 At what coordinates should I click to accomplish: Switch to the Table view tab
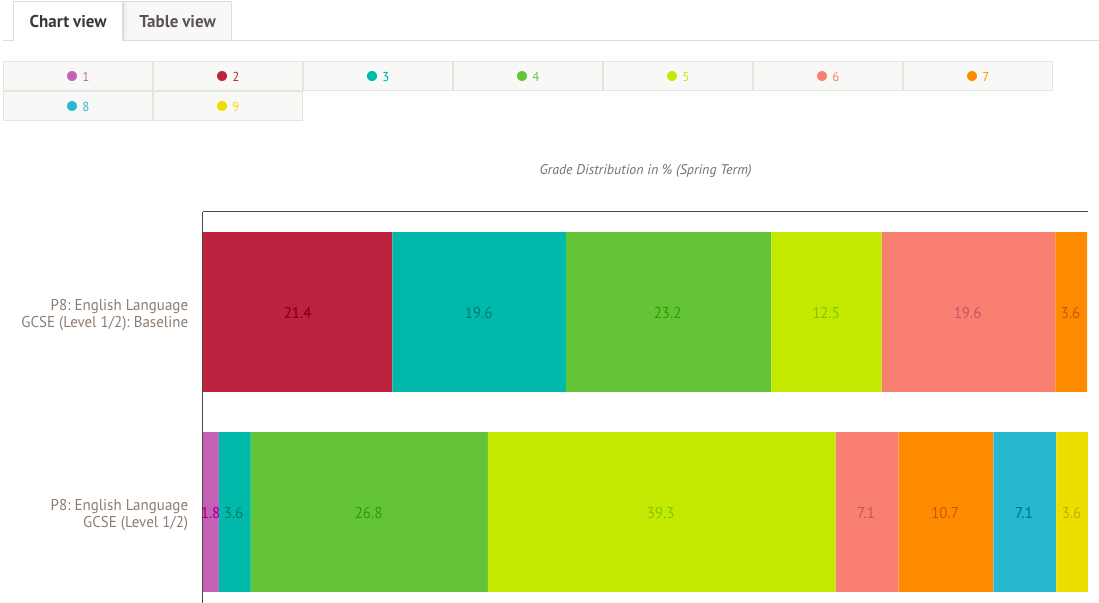(177, 21)
